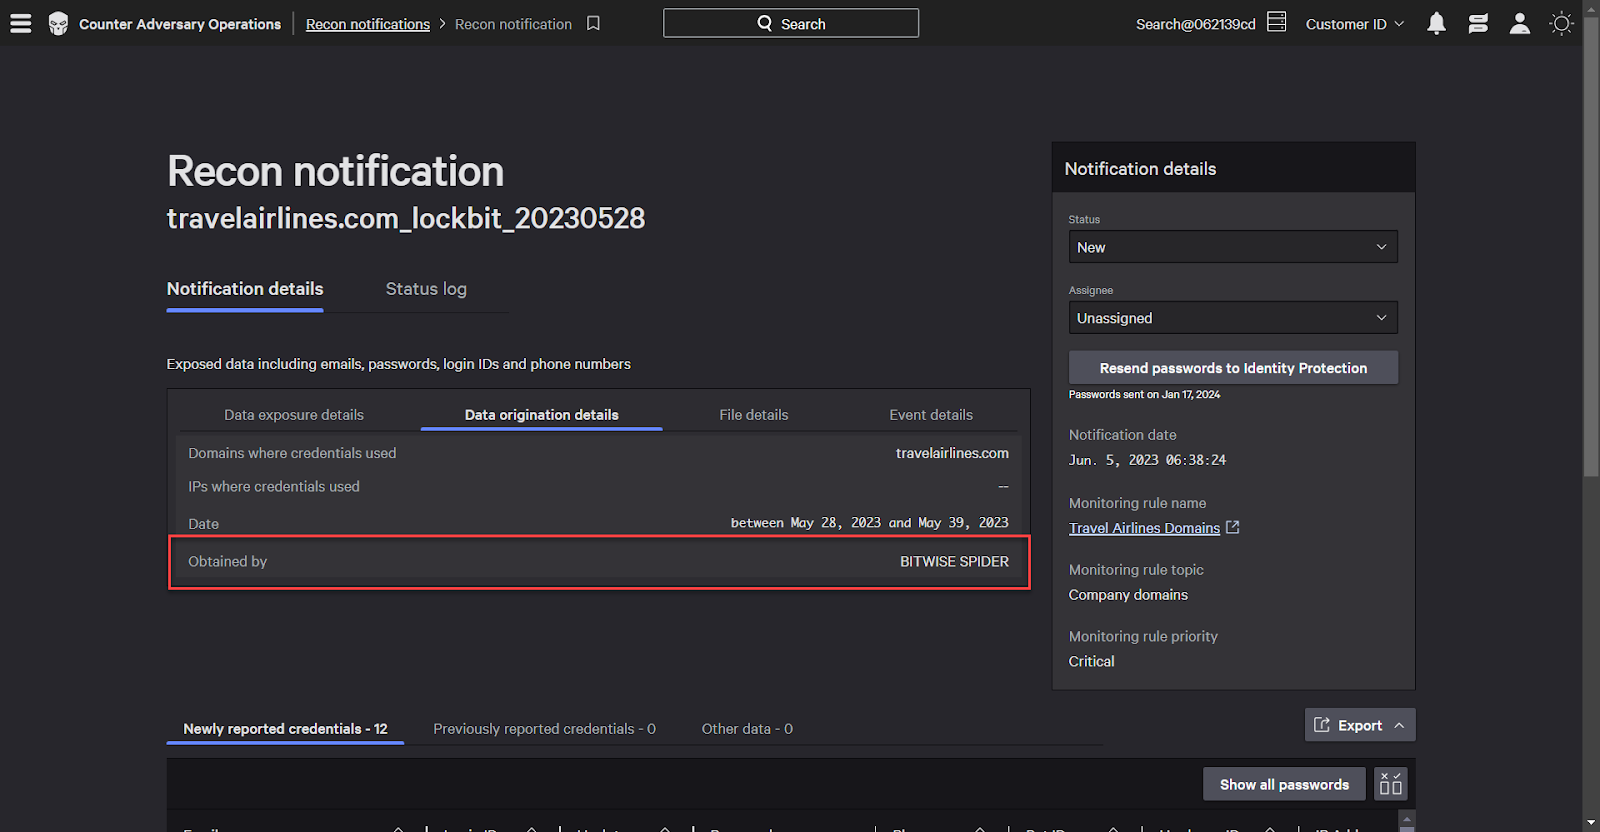Click the export arrow icon on Export

(x=1322, y=725)
